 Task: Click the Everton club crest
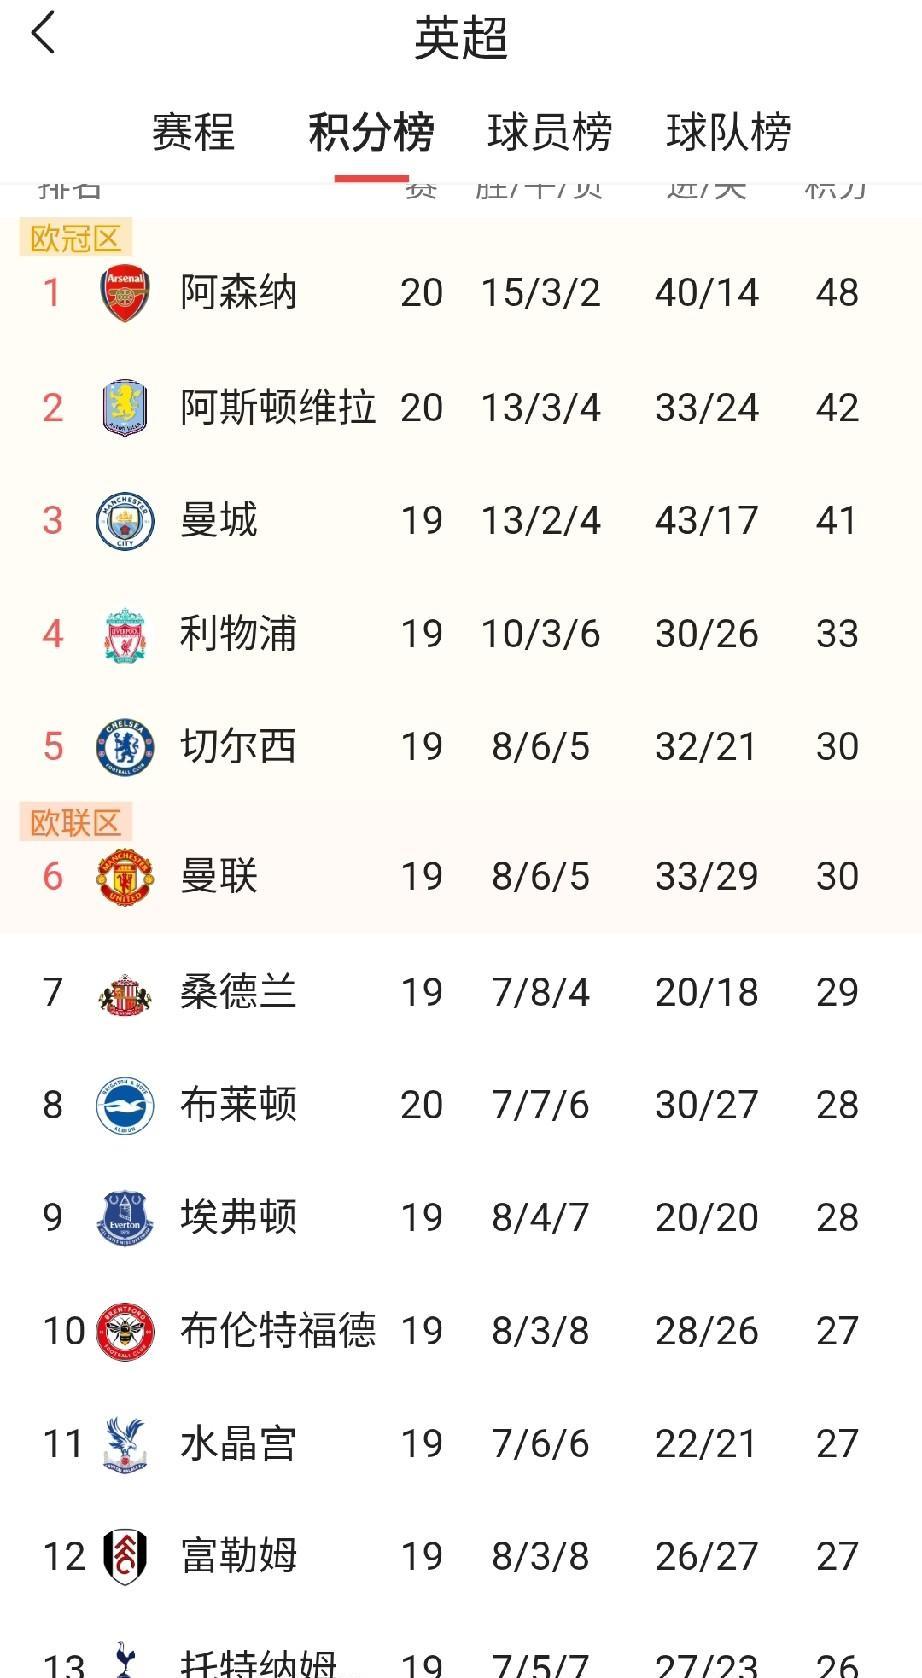125,1218
